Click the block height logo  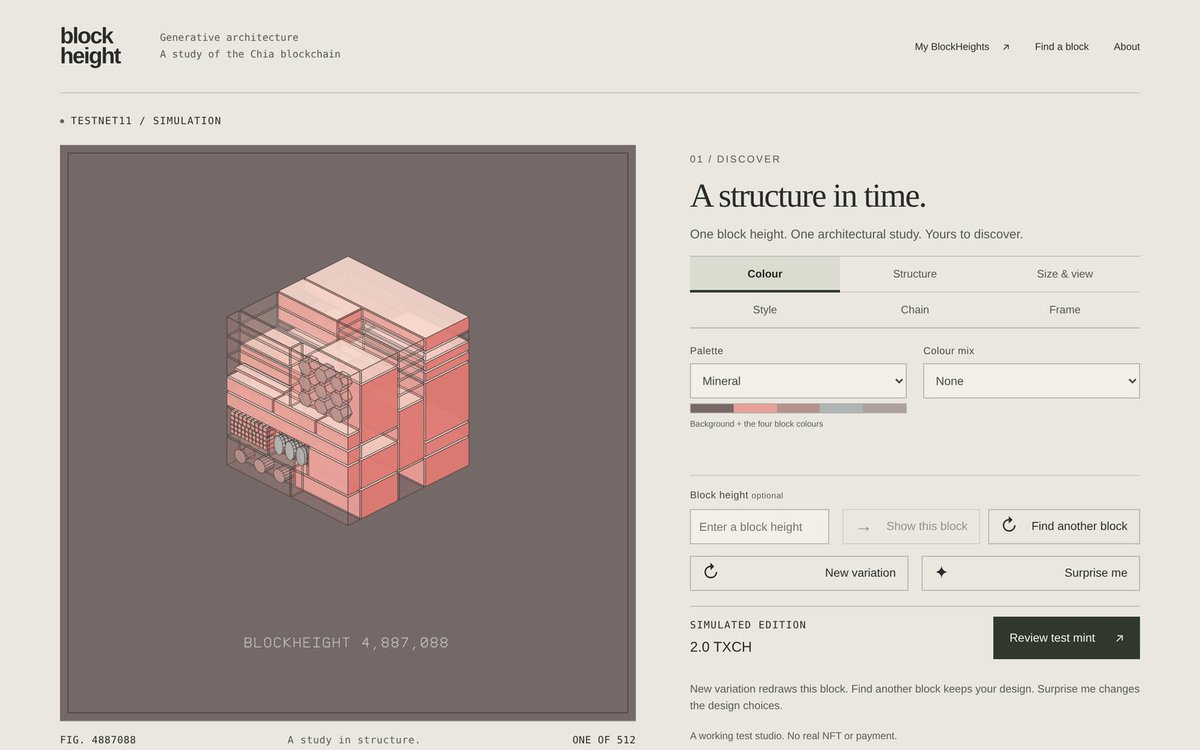point(91,47)
